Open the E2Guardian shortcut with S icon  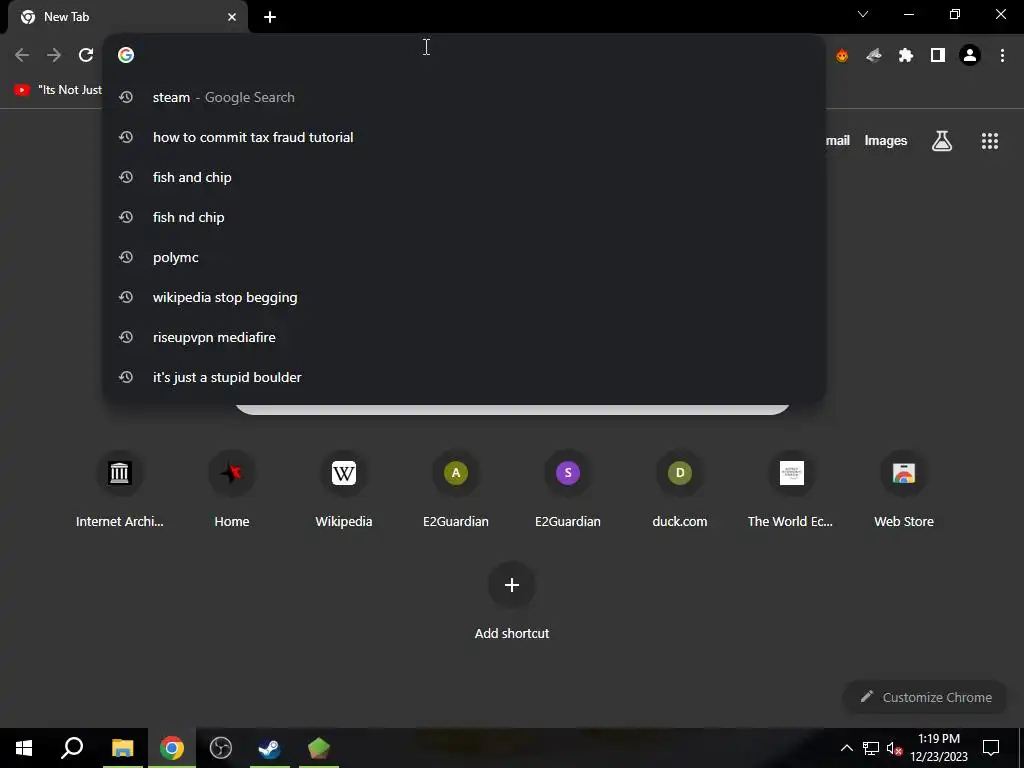[568, 489]
